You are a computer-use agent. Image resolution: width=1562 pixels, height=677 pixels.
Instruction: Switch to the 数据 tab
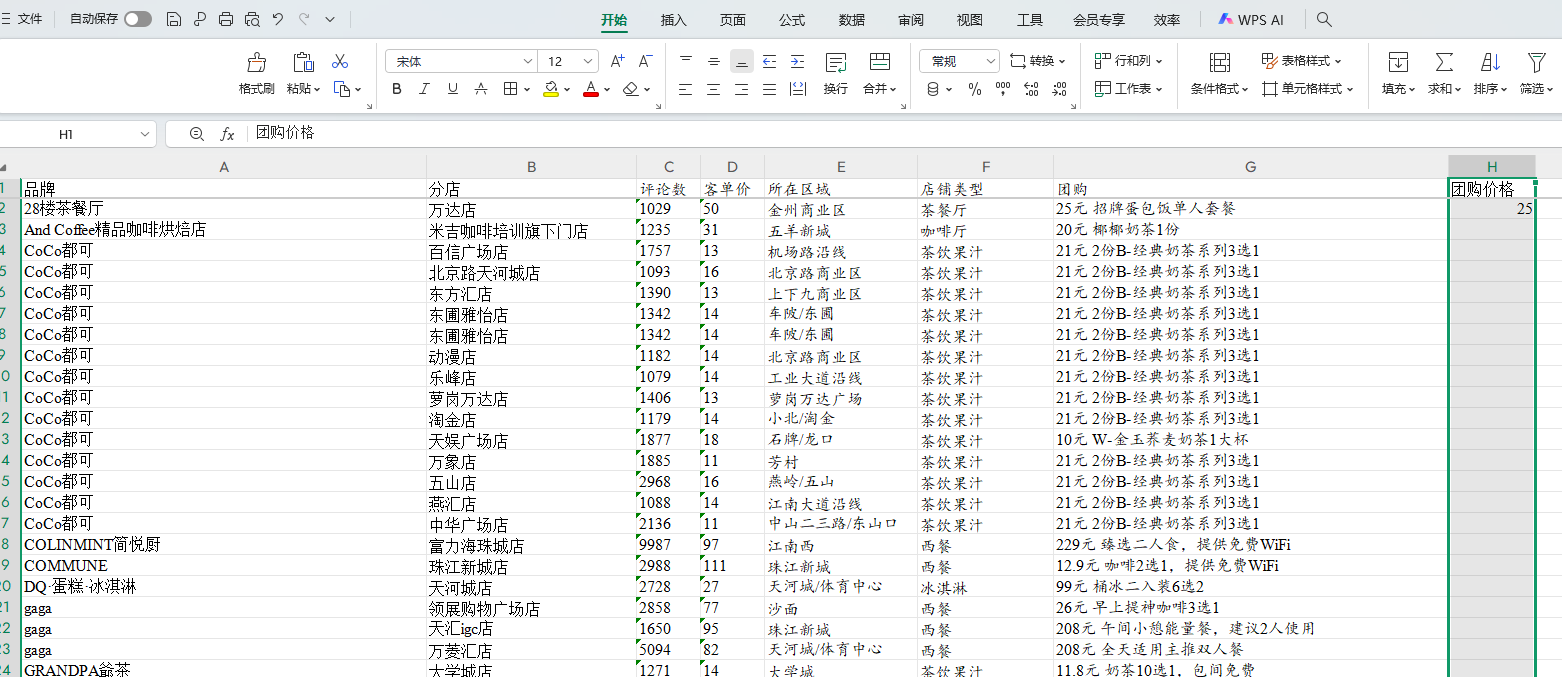pyautogui.click(x=852, y=20)
